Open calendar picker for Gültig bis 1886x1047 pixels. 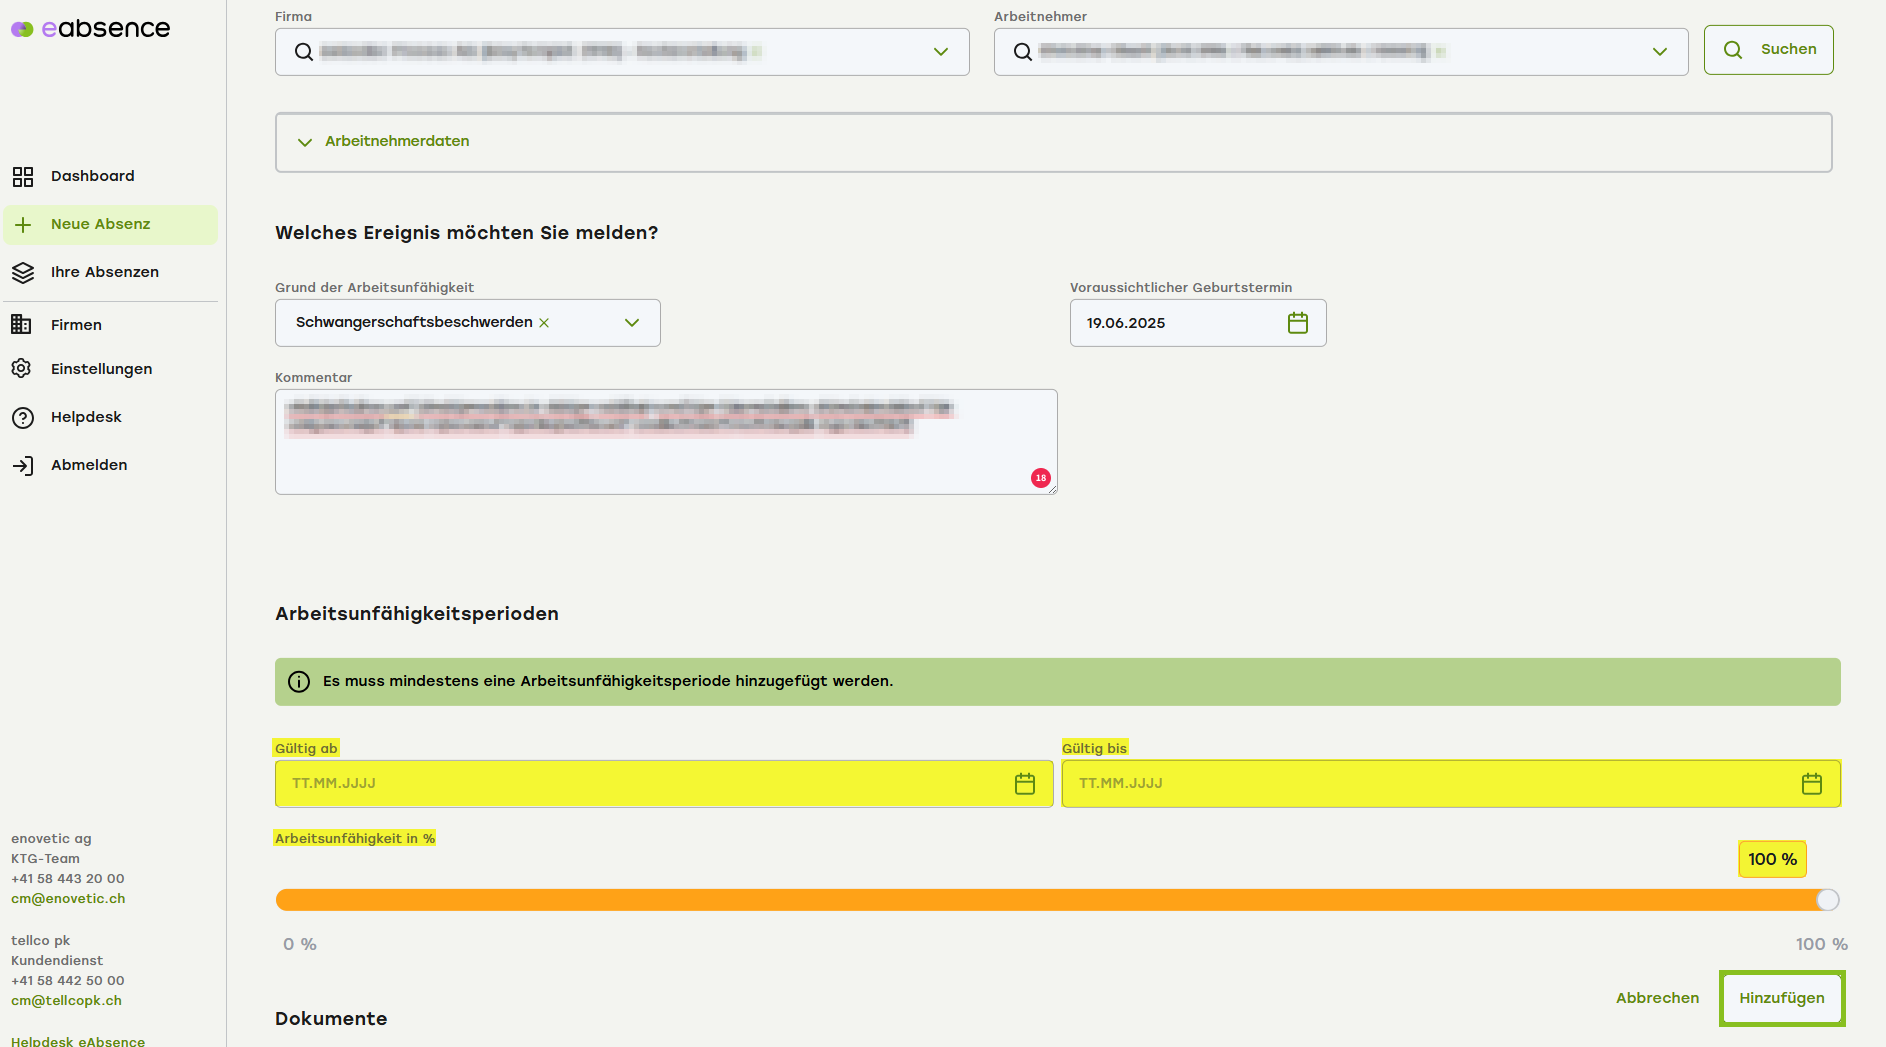[x=1811, y=784]
